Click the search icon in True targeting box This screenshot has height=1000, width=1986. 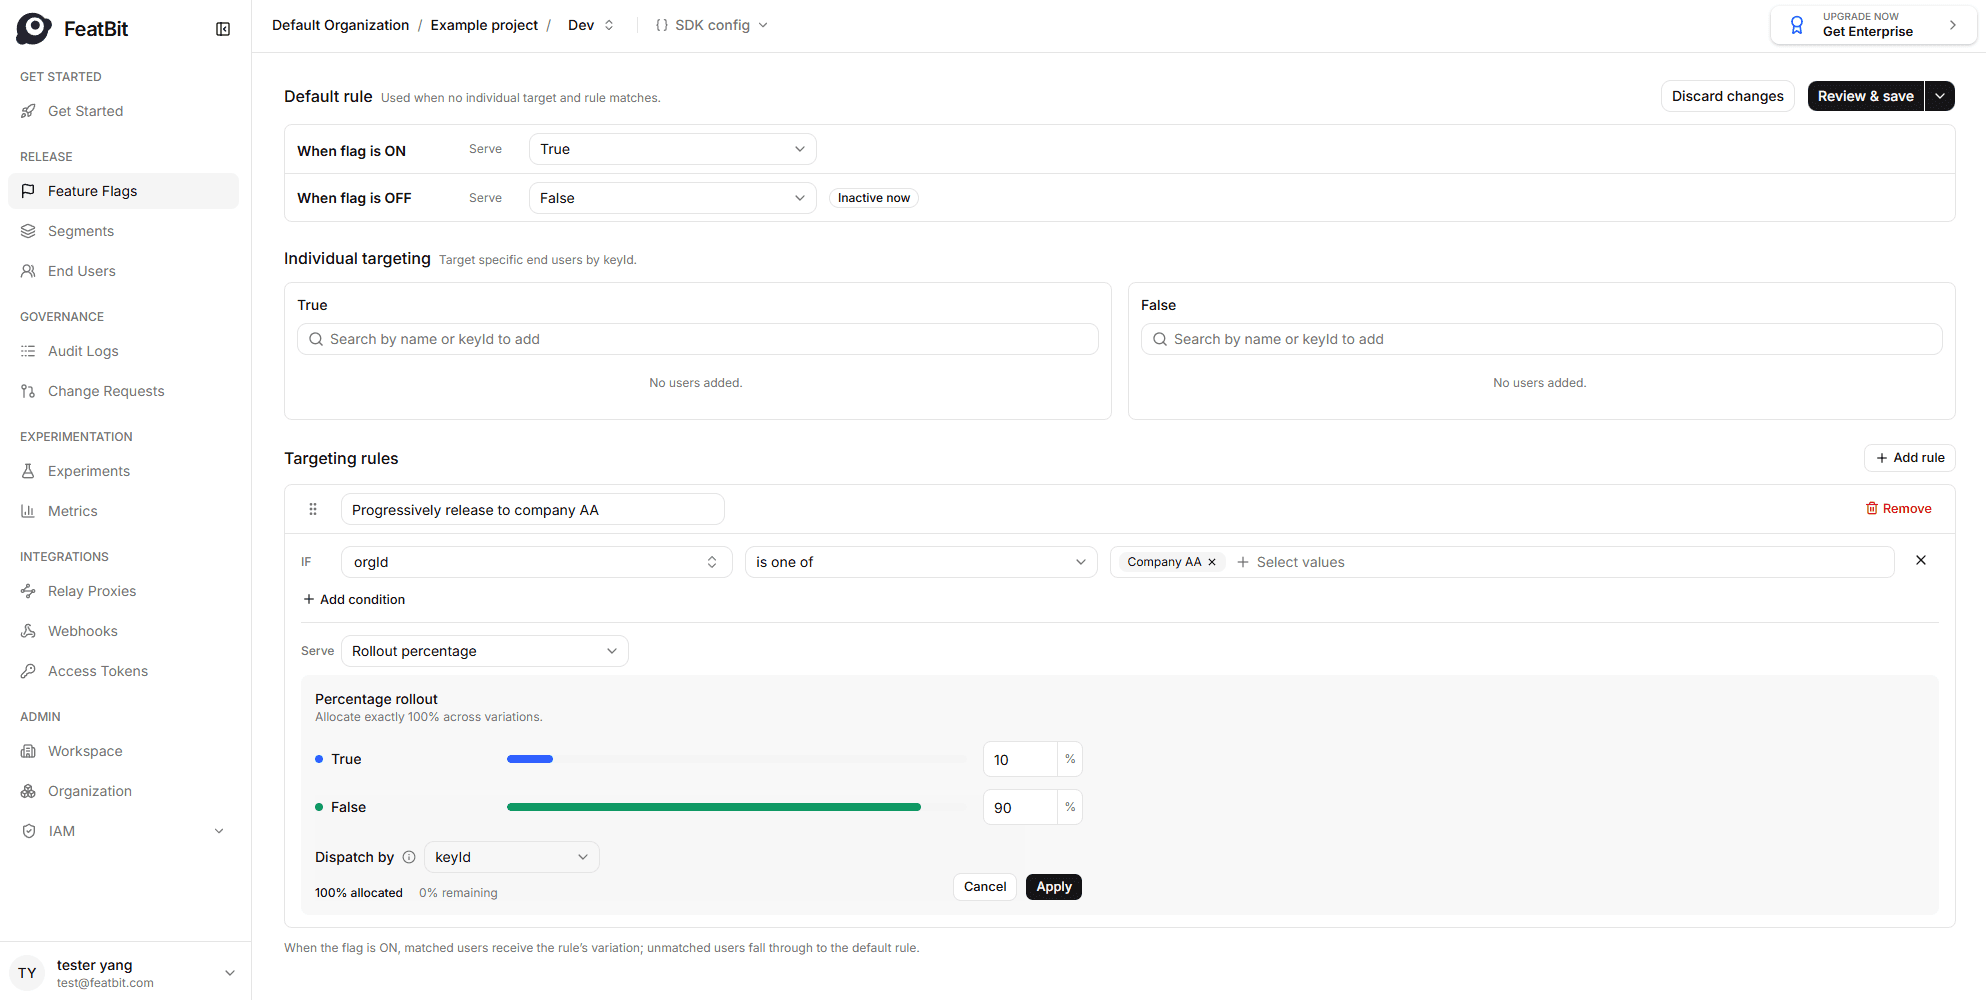[x=316, y=339]
